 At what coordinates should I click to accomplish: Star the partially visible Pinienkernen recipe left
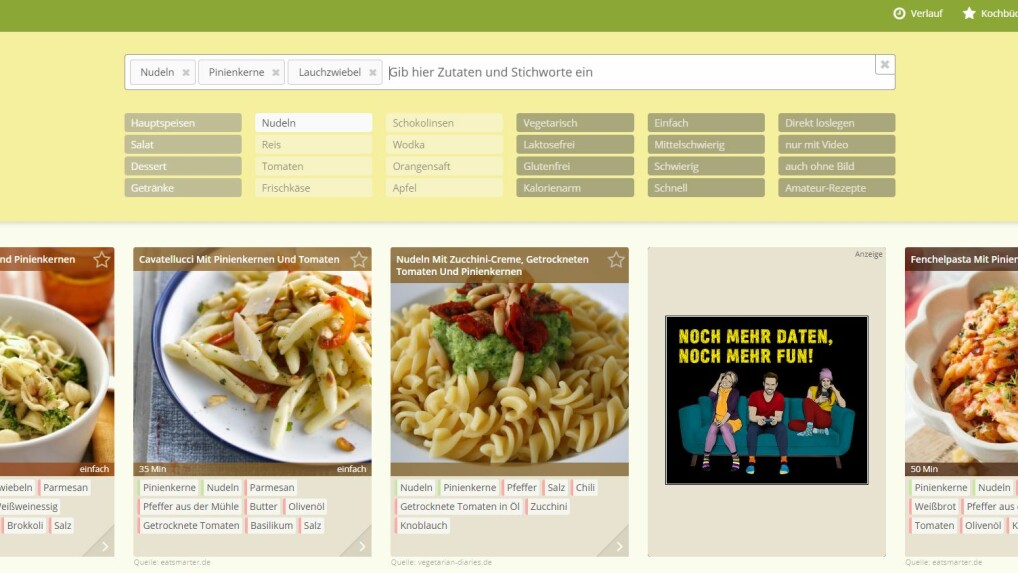click(102, 260)
